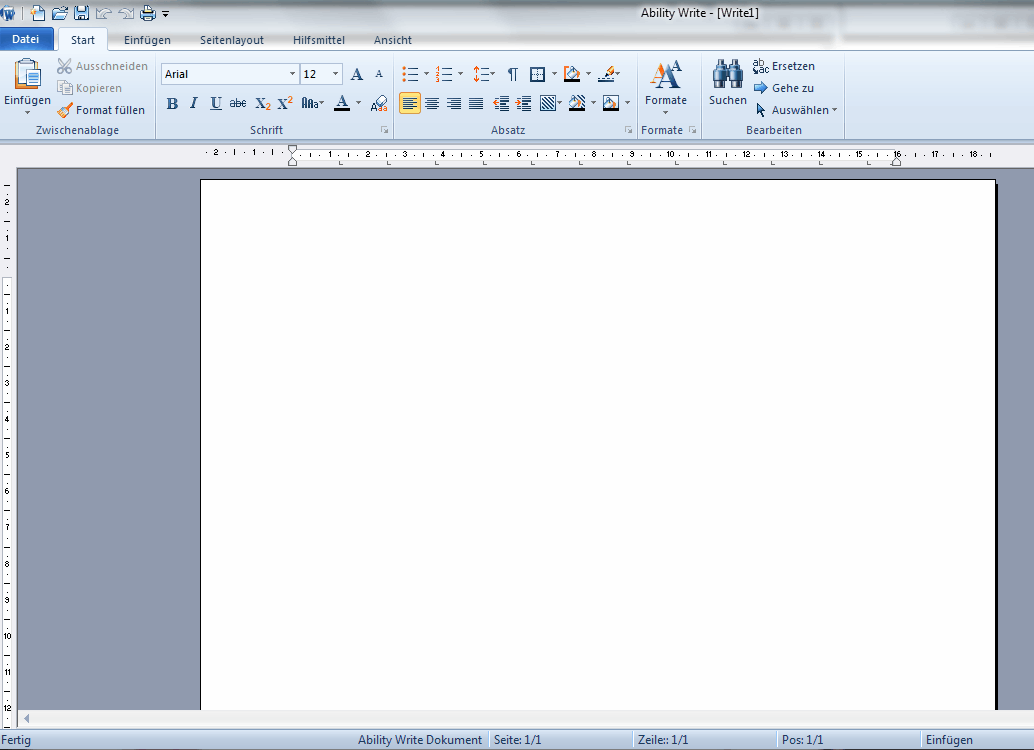Open the Schrift dialog launcher
1034x750 pixels.
(384, 130)
